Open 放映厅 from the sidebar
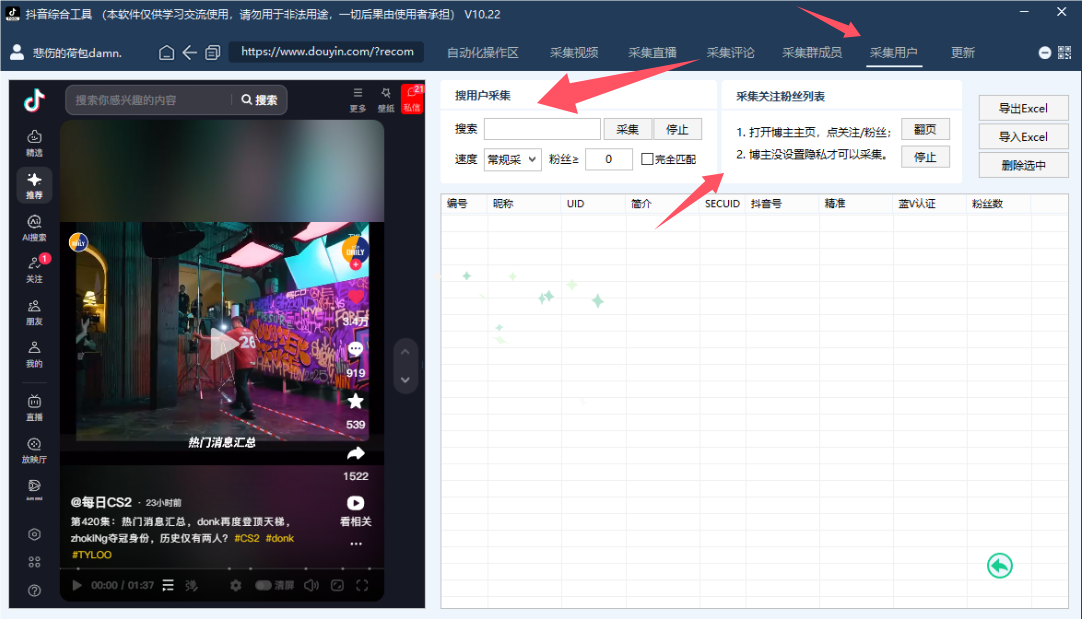1084x619 pixels. [33, 445]
